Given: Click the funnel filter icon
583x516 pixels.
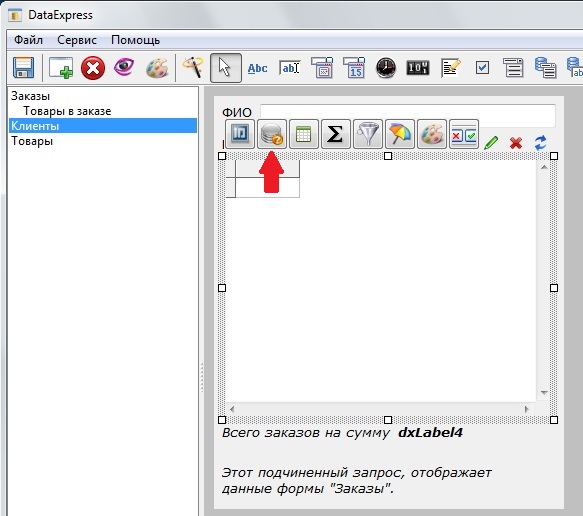Looking at the screenshot, I should 368,134.
